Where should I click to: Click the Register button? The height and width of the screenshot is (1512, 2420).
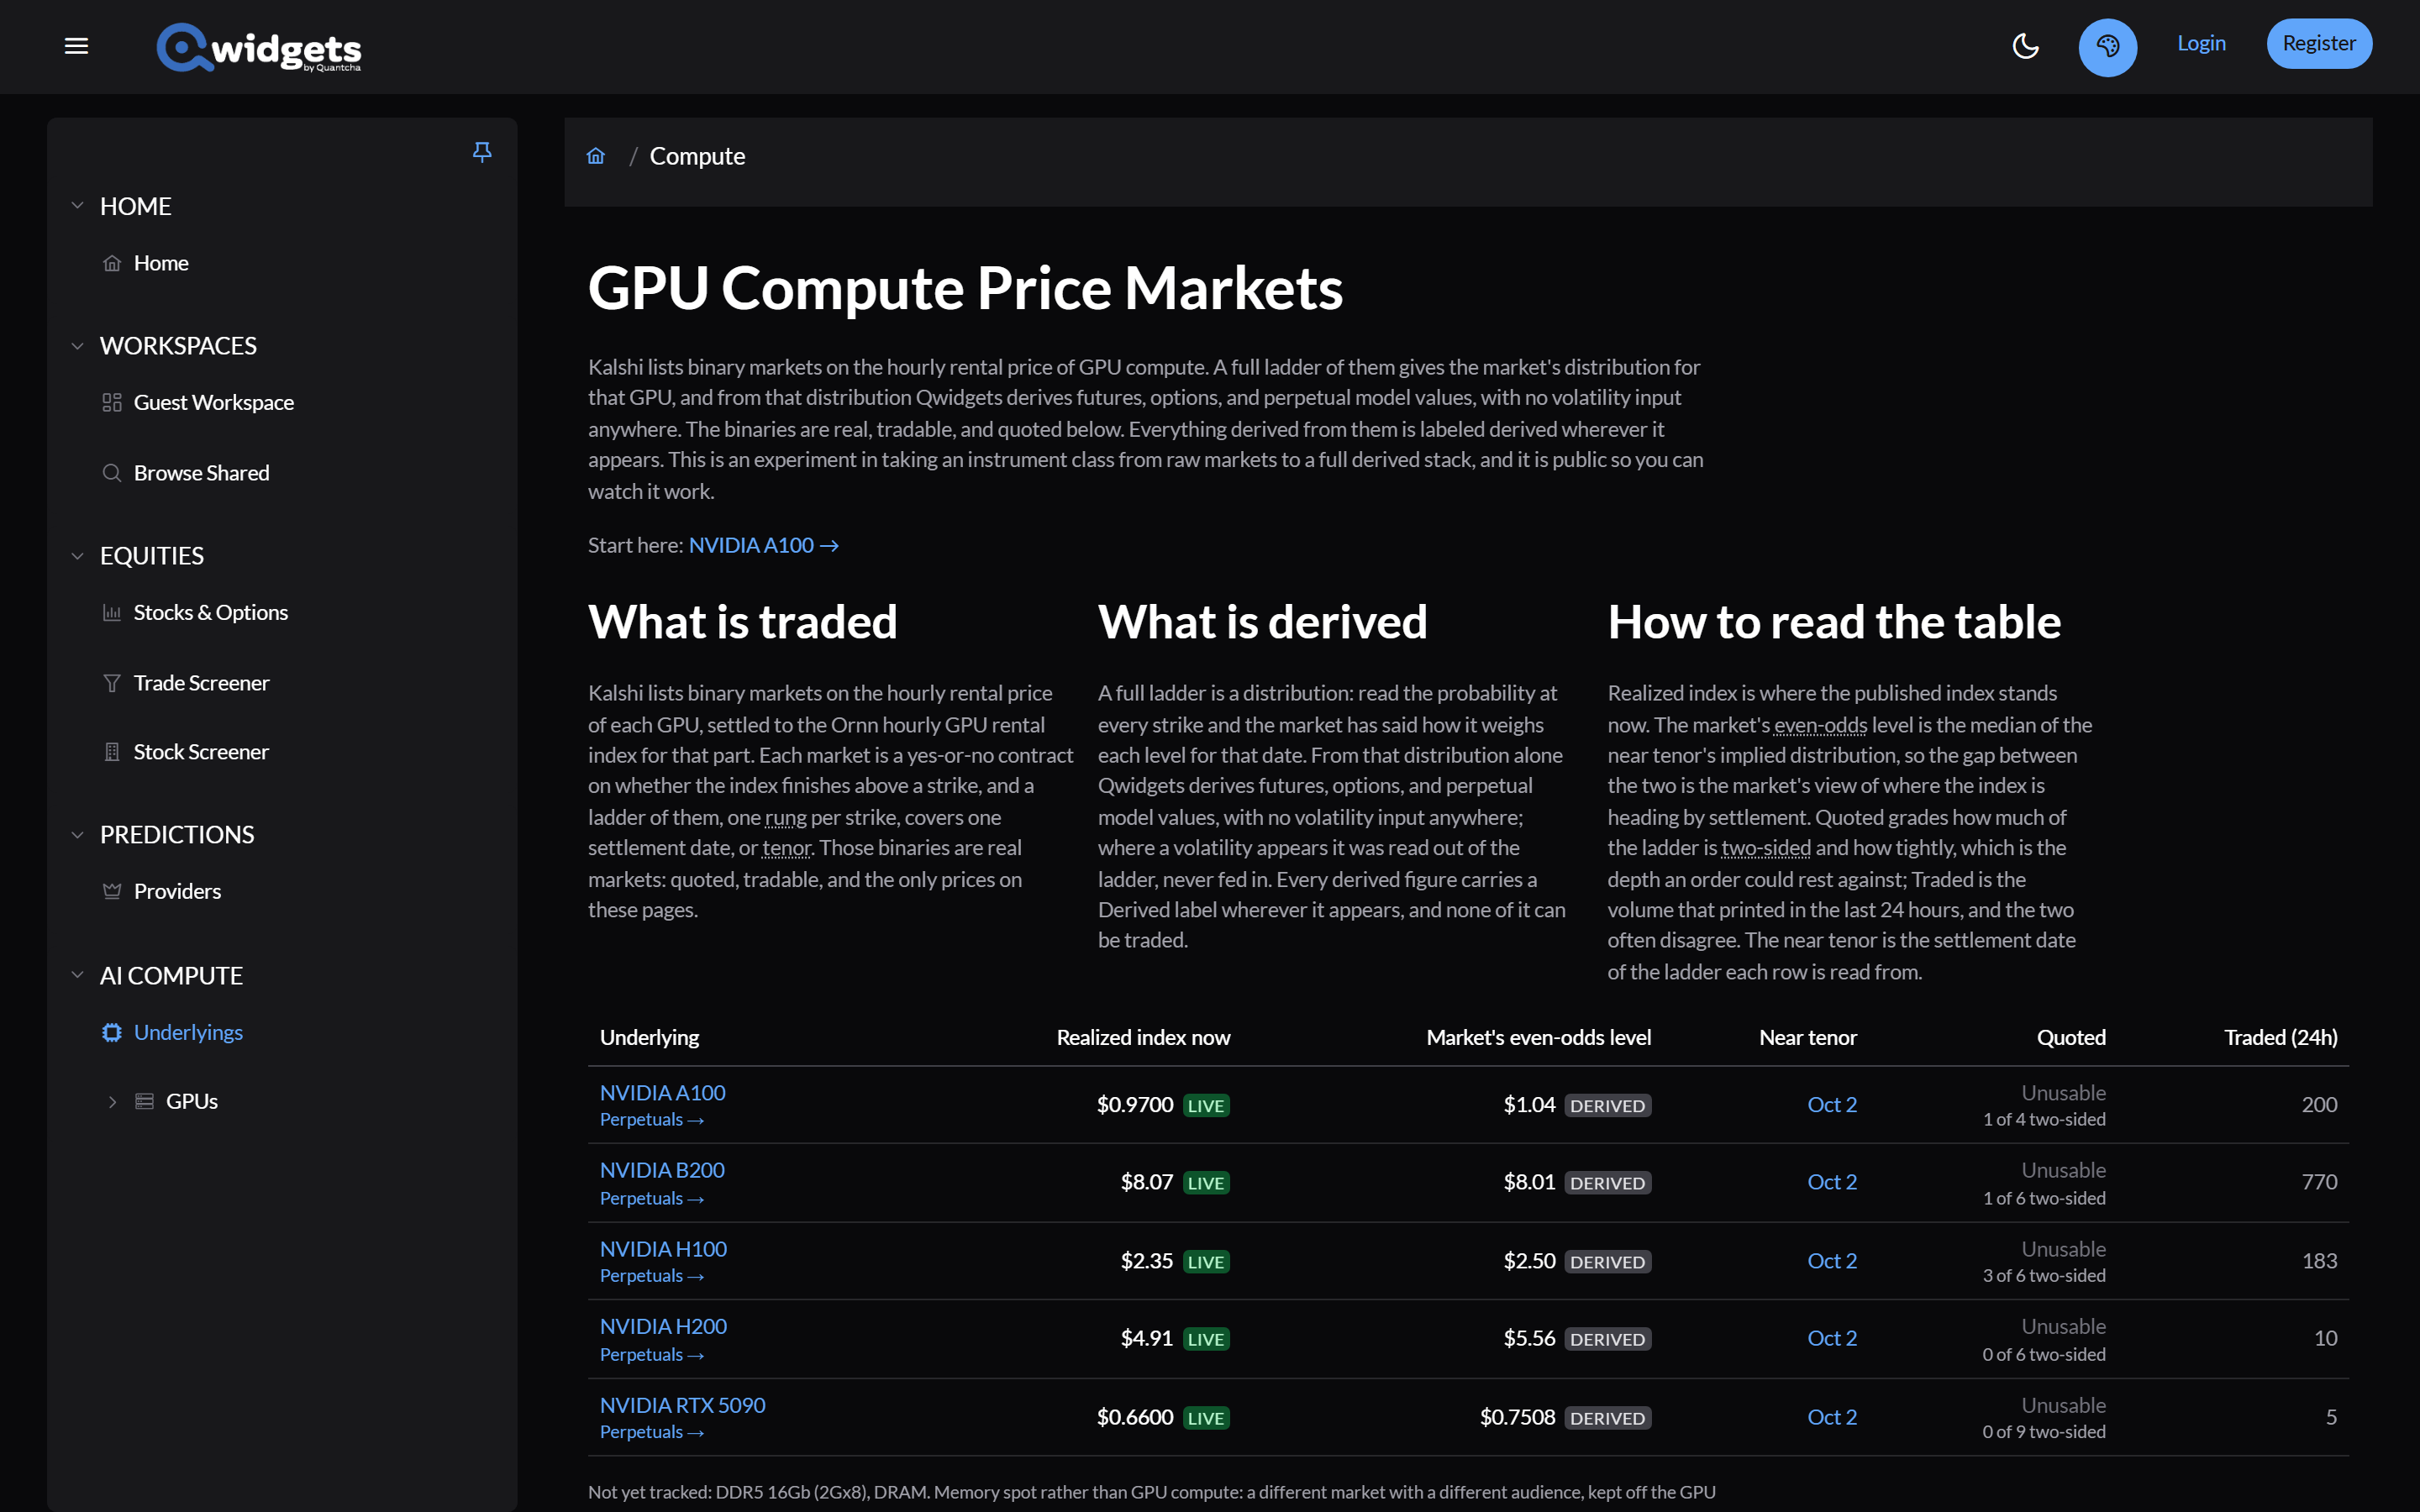(x=2318, y=43)
